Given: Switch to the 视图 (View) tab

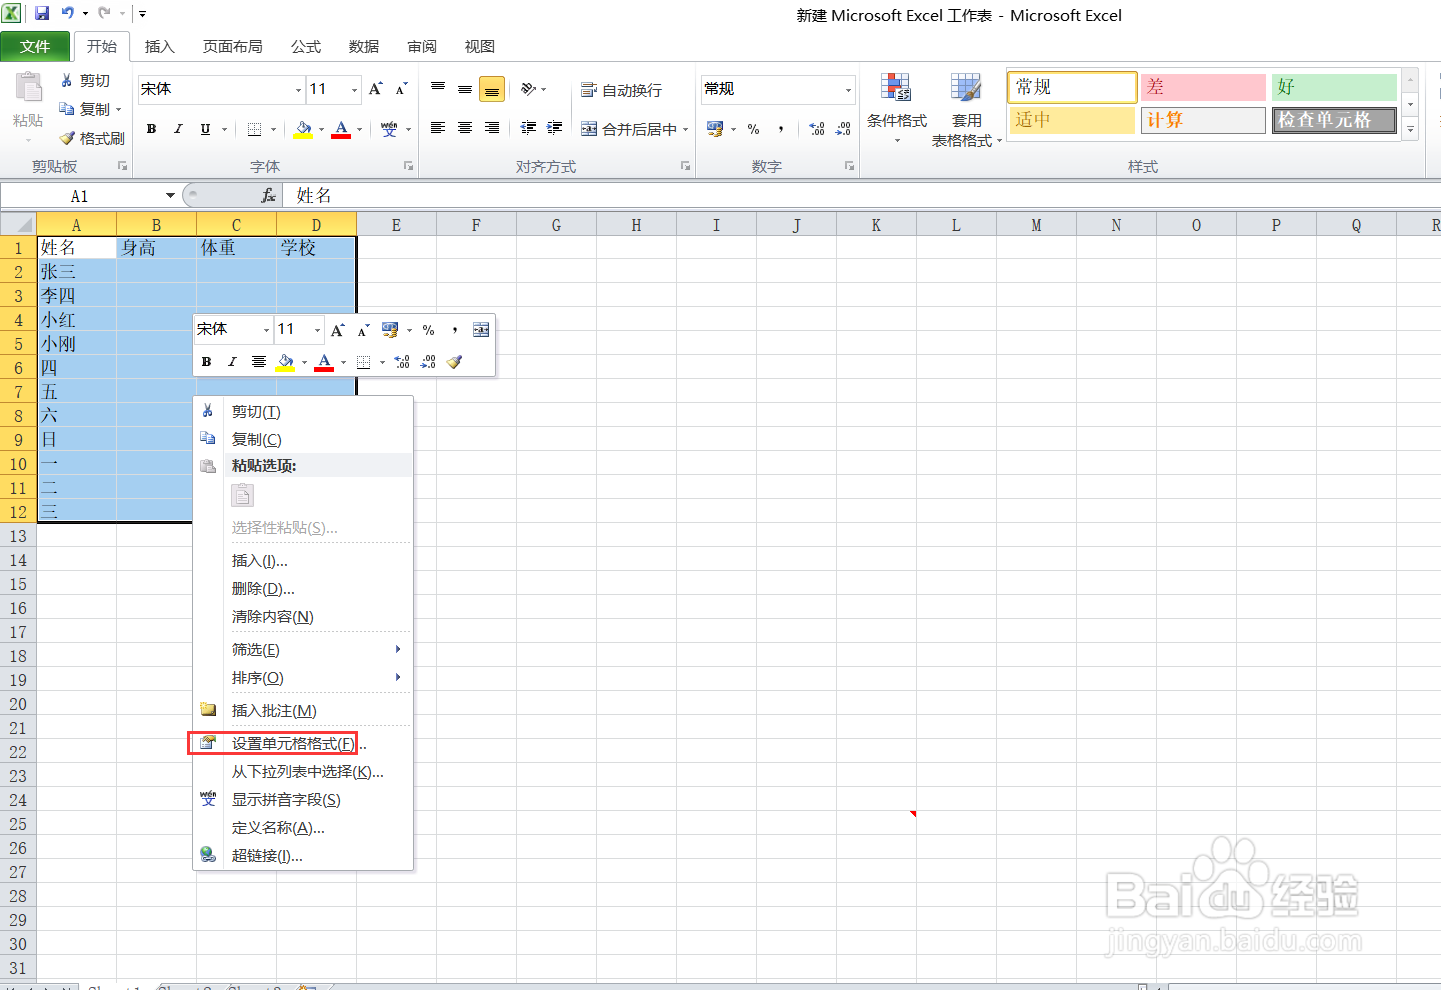Looking at the screenshot, I should click(479, 46).
